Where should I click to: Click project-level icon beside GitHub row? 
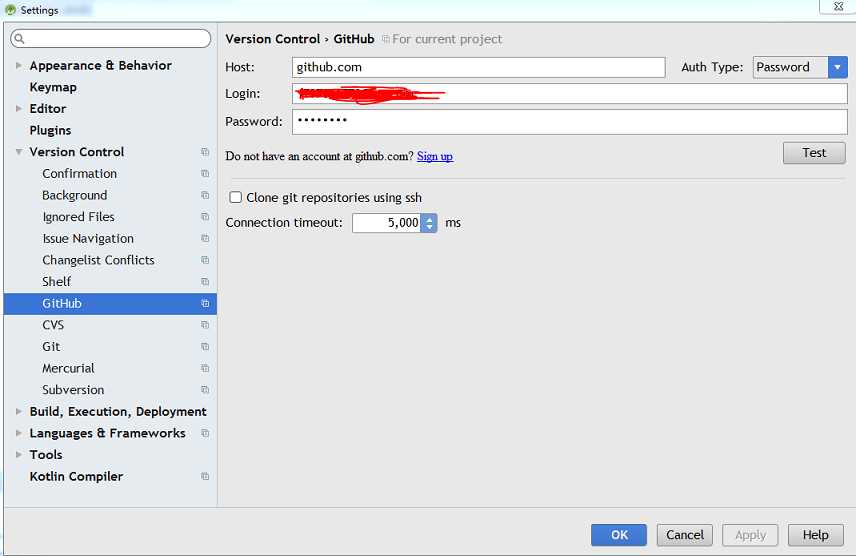(x=205, y=303)
